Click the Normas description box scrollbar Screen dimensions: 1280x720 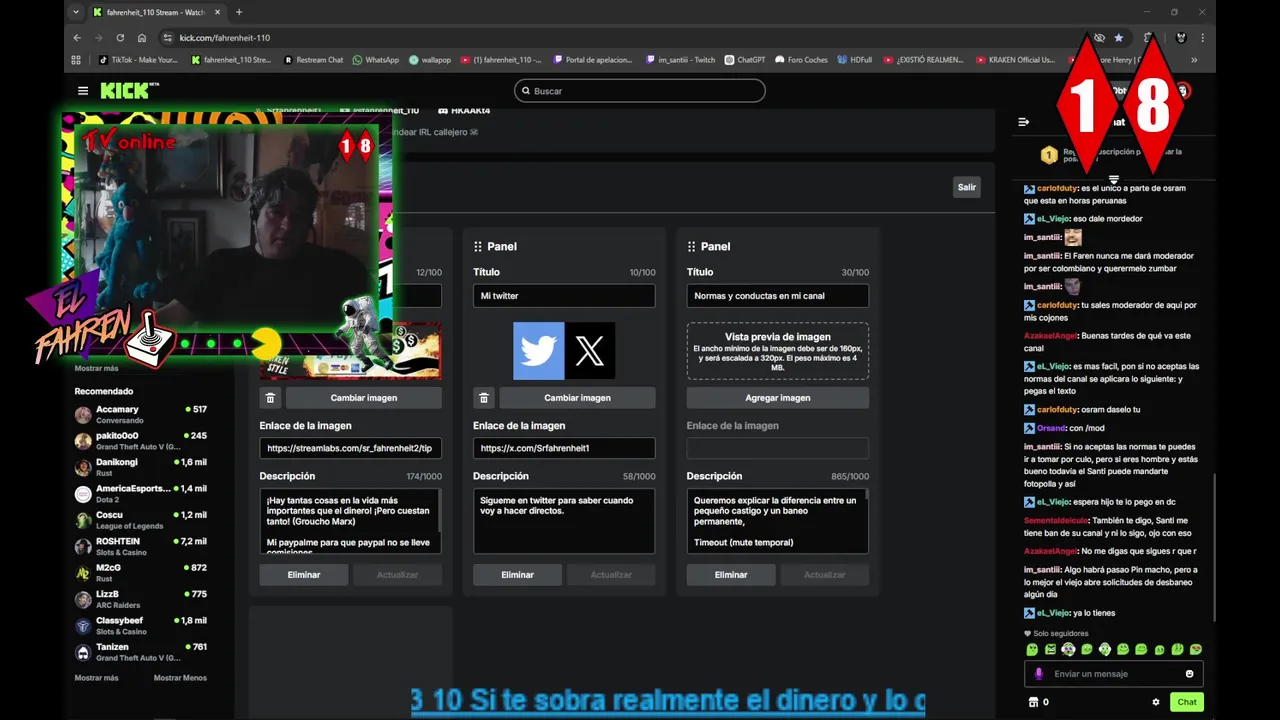pyautogui.click(x=866, y=497)
